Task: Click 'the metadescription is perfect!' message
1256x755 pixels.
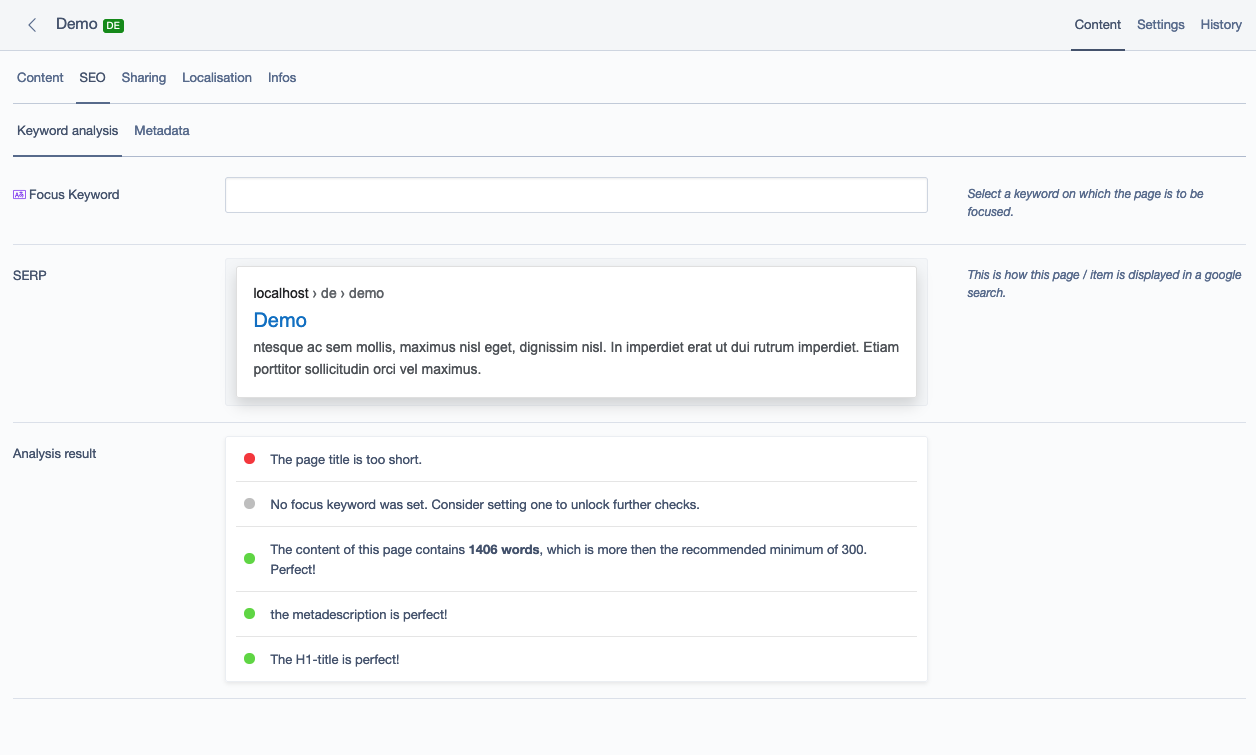Action: (x=359, y=614)
